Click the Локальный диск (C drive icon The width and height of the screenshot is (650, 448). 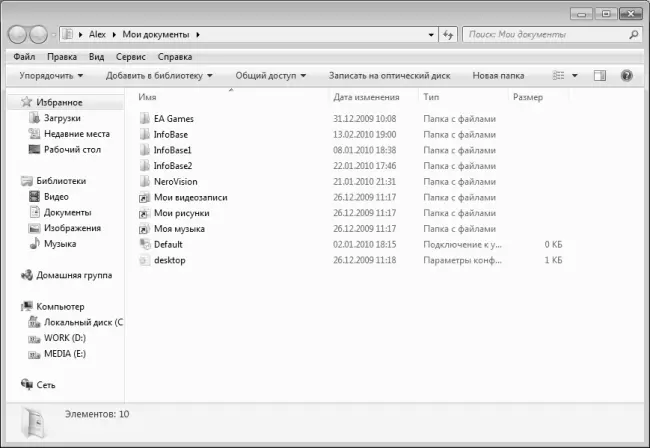pos(34,322)
